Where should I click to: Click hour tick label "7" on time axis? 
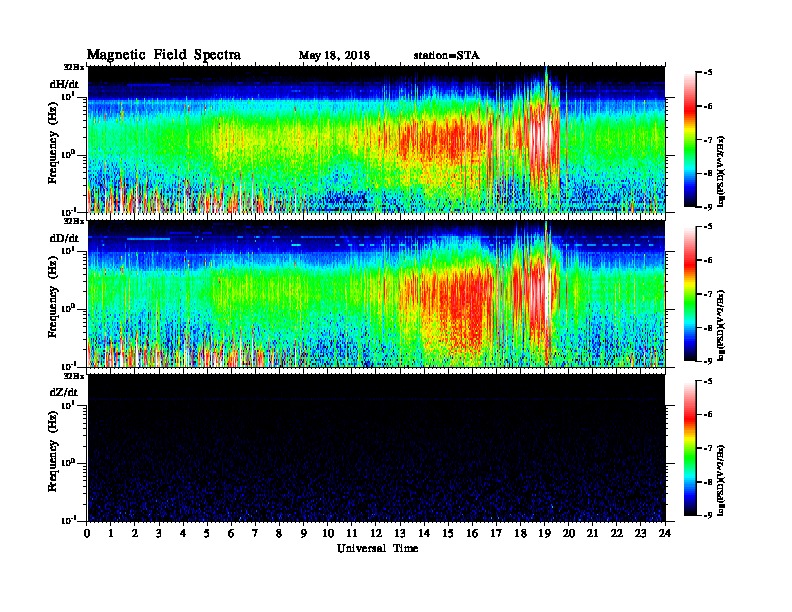[255, 533]
